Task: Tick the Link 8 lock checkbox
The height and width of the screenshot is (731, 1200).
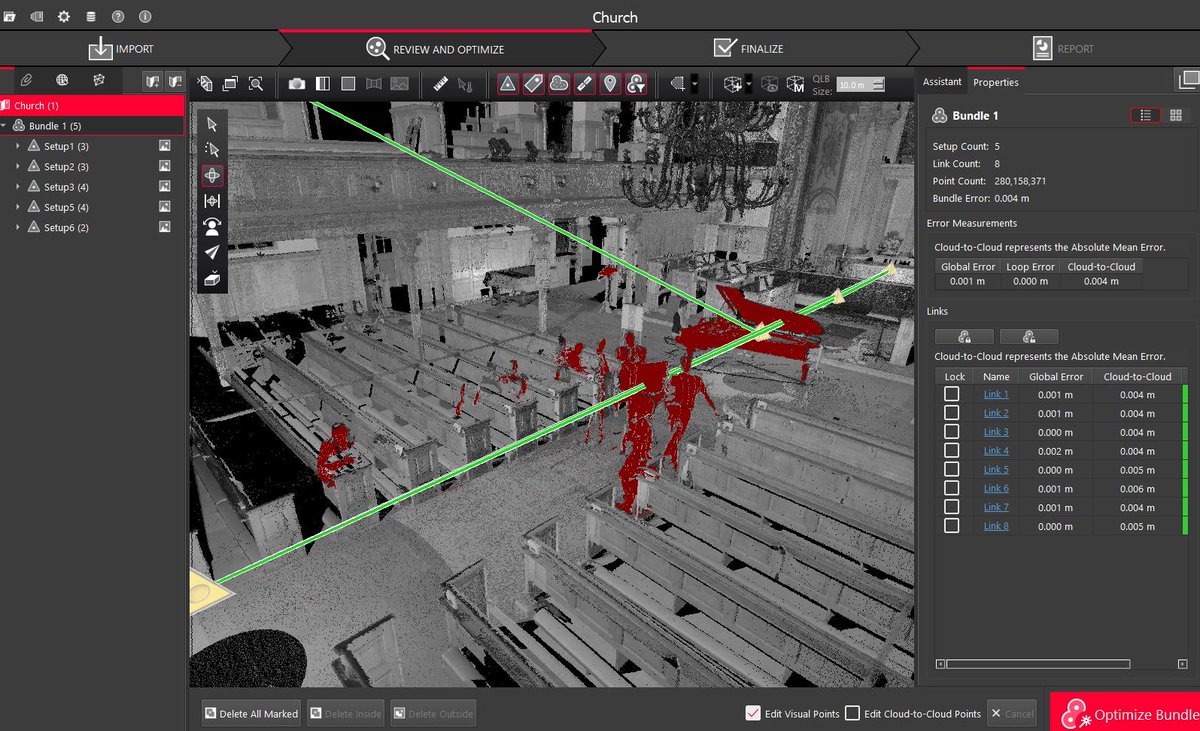Action: pos(952,526)
